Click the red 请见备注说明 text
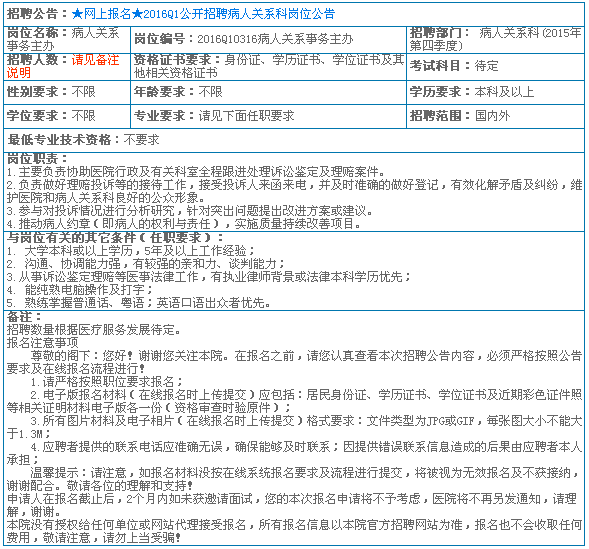Image resolution: width=589 pixels, height=549 pixels. pyautogui.click(x=63, y=66)
